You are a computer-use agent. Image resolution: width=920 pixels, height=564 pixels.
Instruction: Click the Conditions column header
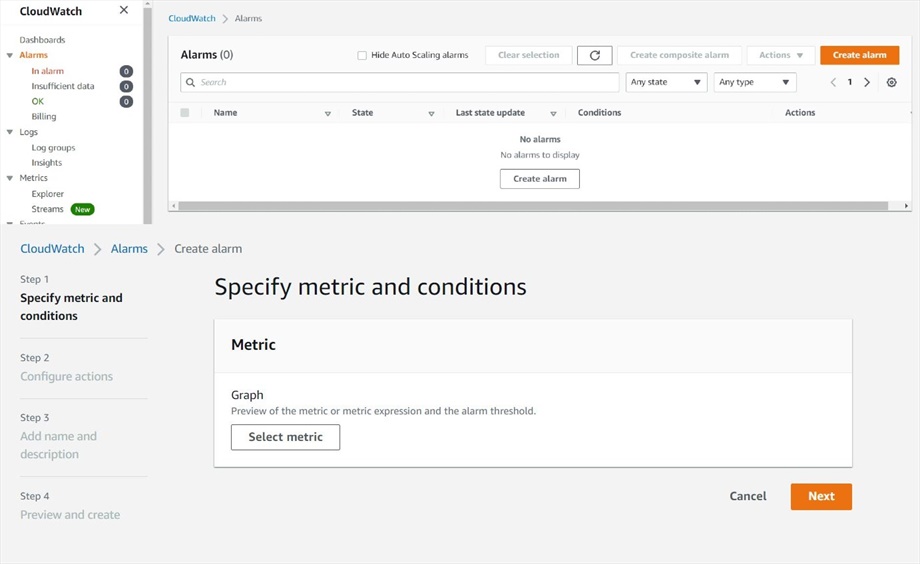point(599,113)
